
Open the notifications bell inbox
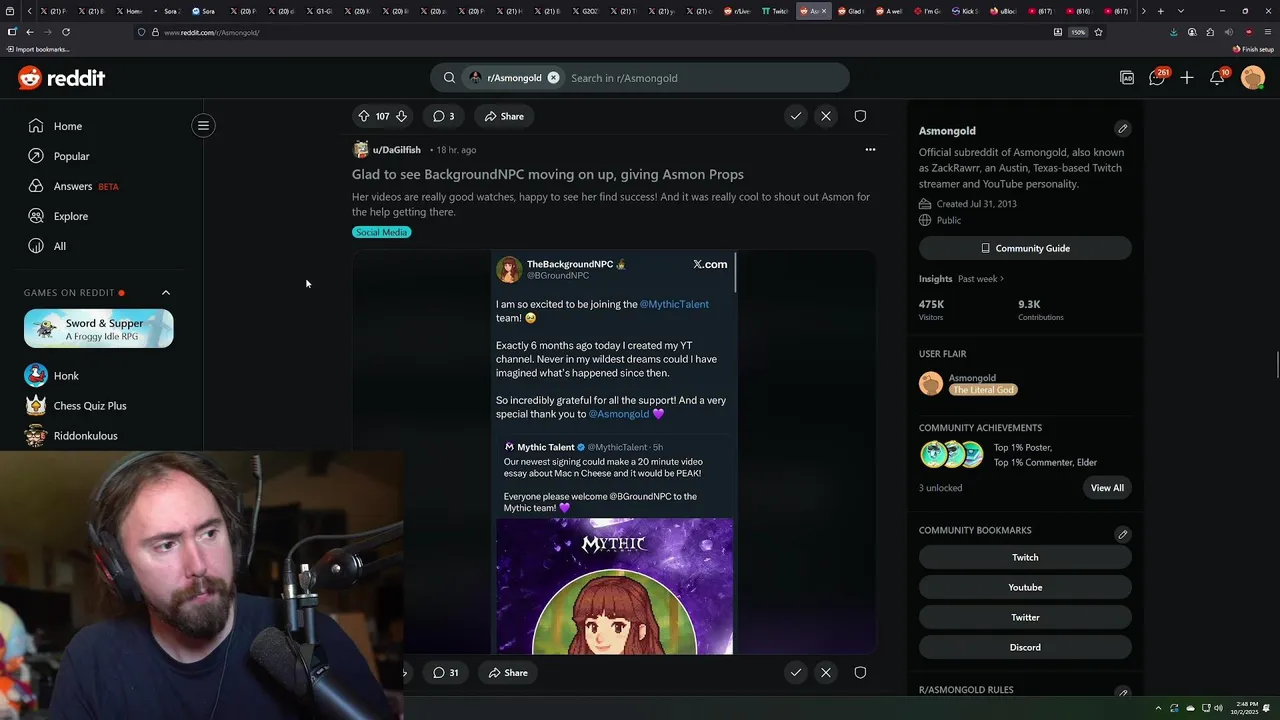pyautogui.click(x=1217, y=78)
